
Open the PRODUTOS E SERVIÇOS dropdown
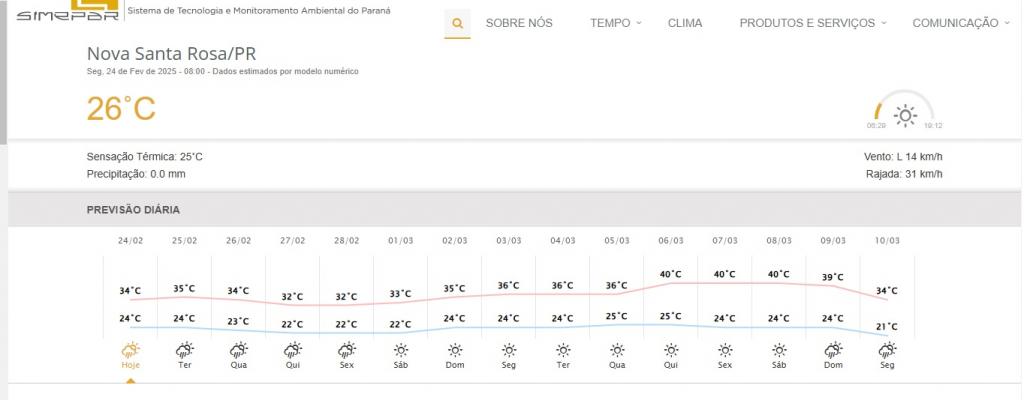[x=812, y=23]
